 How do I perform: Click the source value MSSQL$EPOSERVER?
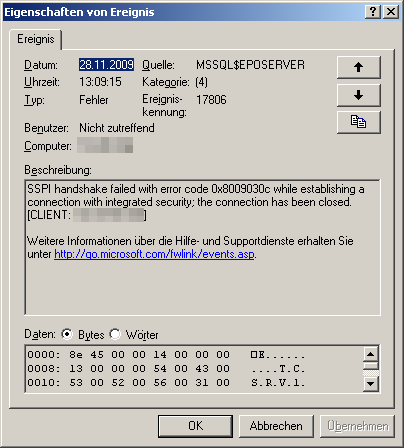(250, 65)
